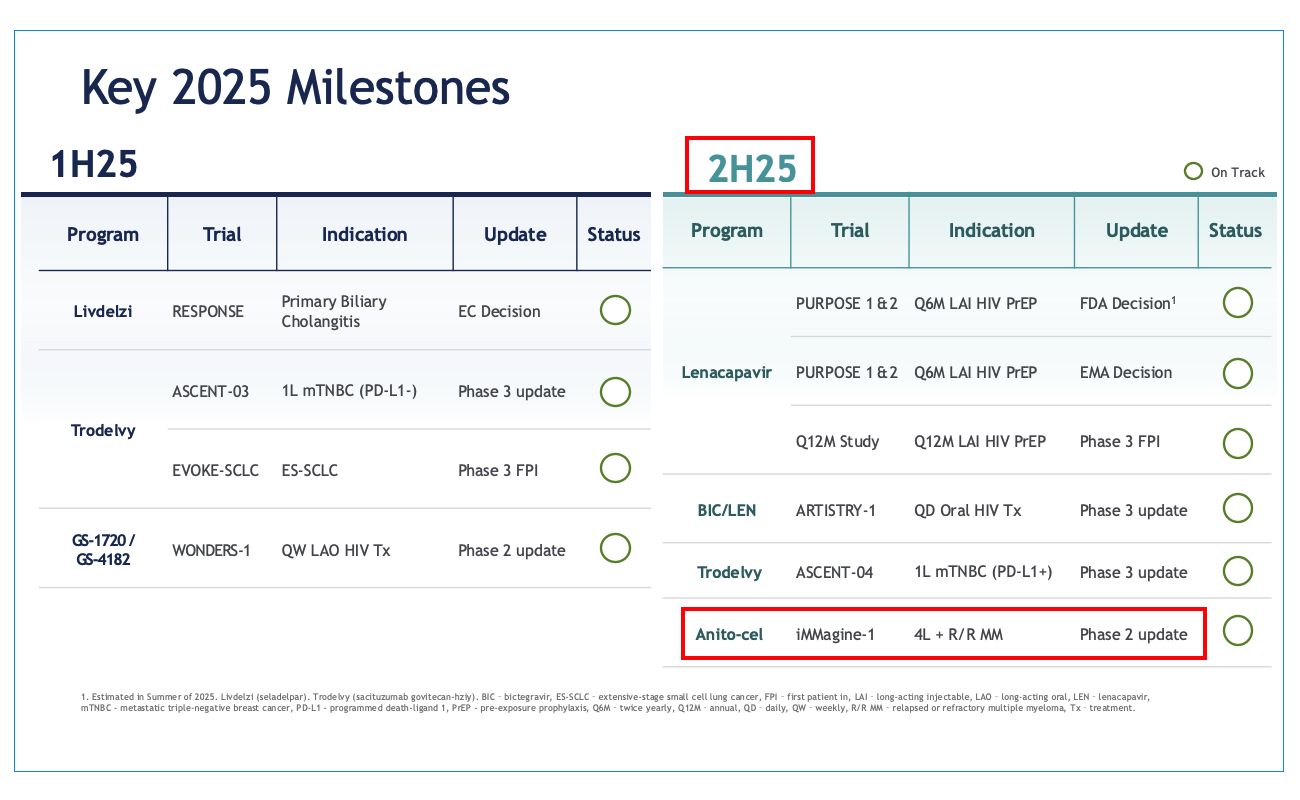Screen dimensions: 1300x800
Task: Click the "Q12M LAI HIV PrEP" indication
Action: (980, 441)
